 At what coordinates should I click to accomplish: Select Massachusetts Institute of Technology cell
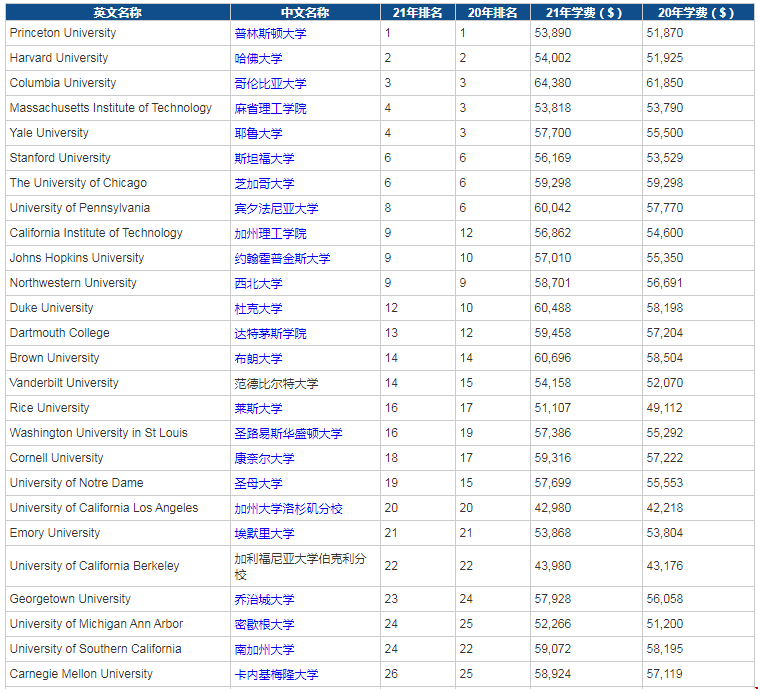(118, 108)
